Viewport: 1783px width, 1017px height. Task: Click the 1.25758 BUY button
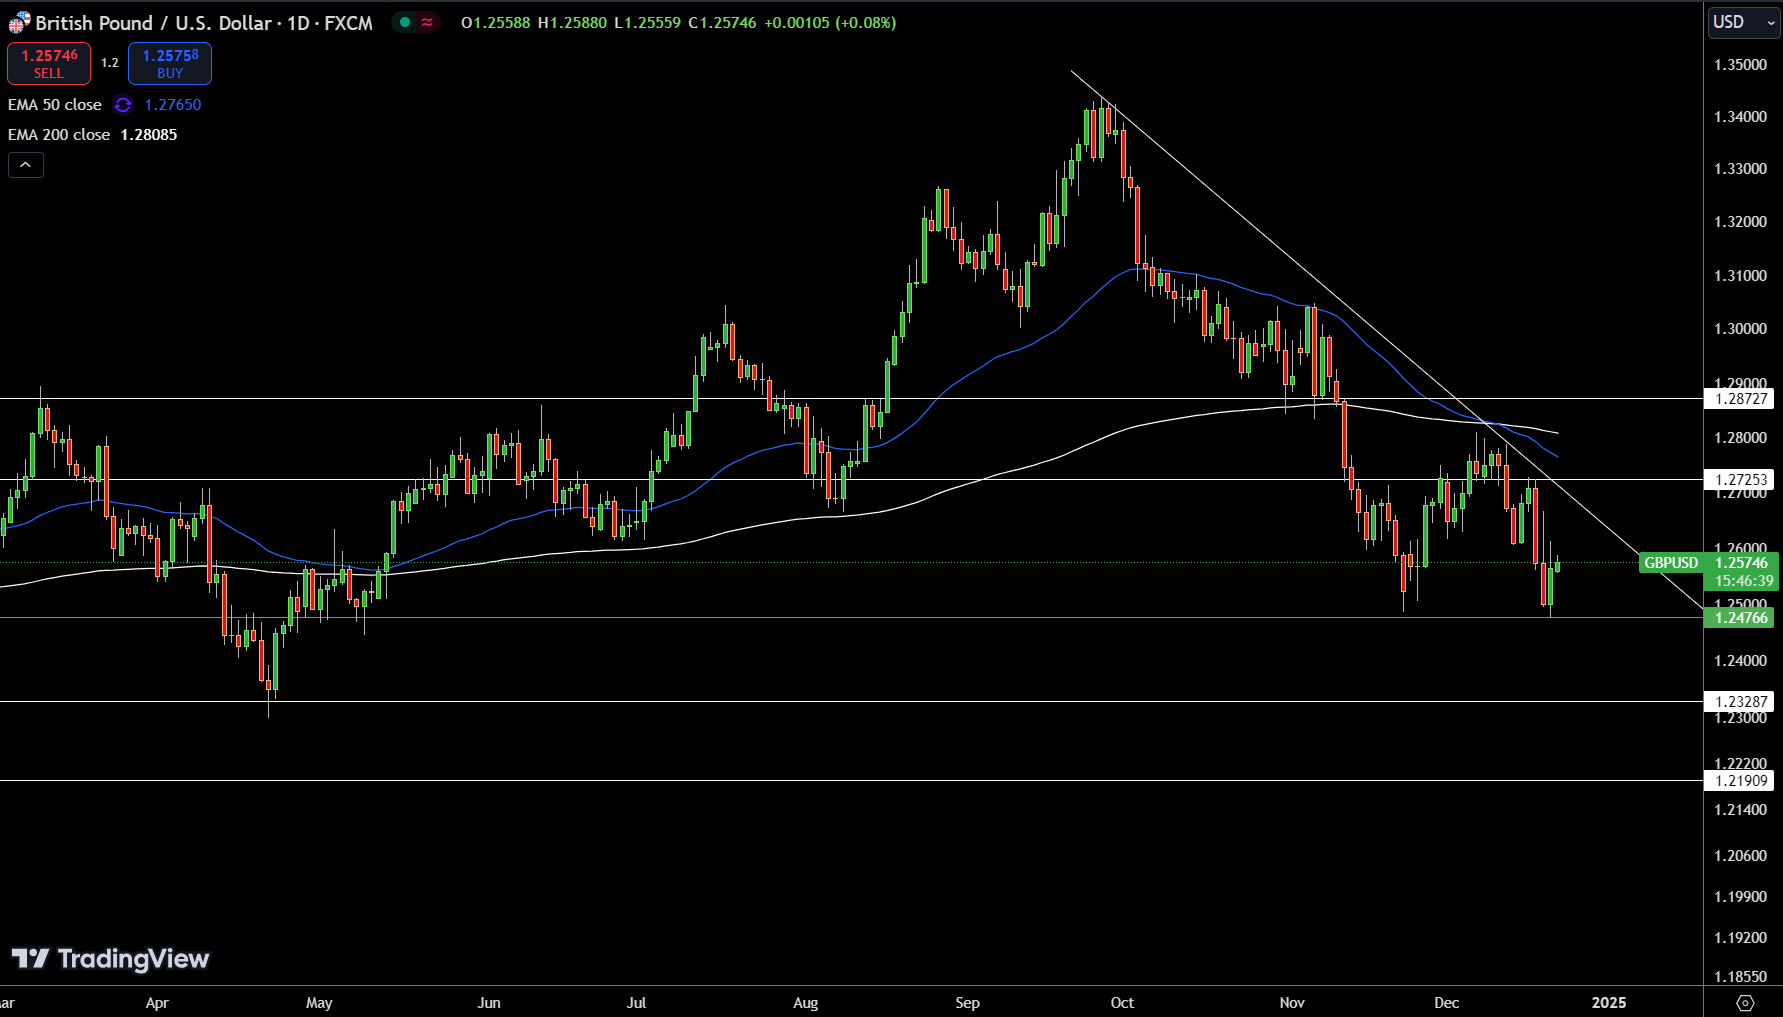click(170, 63)
